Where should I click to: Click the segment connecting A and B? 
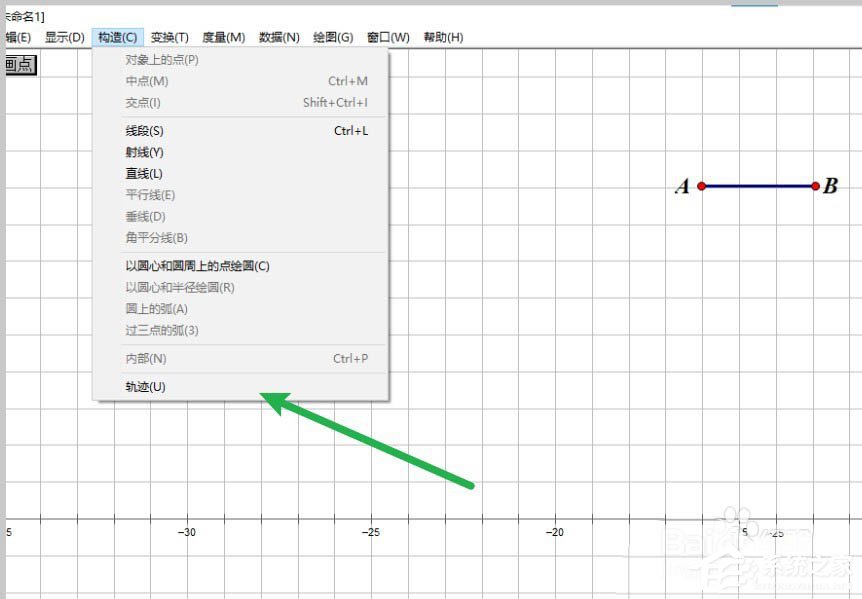pos(760,185)
